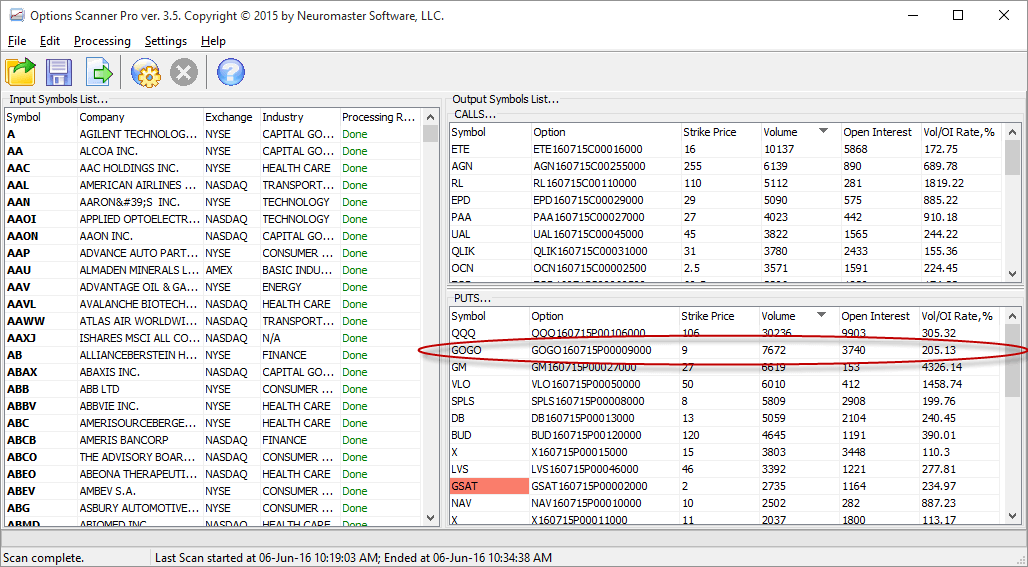Toggle CALLS Volume sort arrow
This screenshot has height=567, width=1028.
pos(823,131)
